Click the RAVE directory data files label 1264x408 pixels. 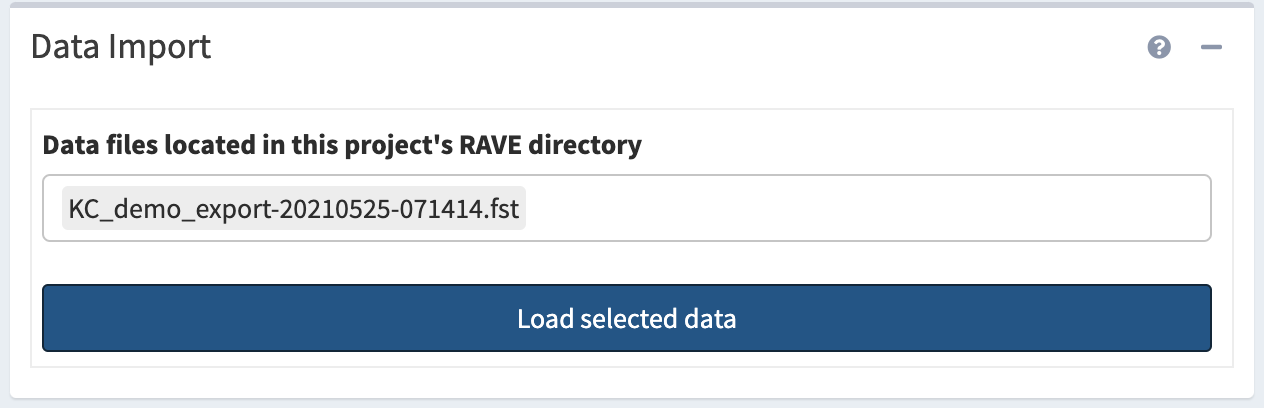[x=341, y=145]
